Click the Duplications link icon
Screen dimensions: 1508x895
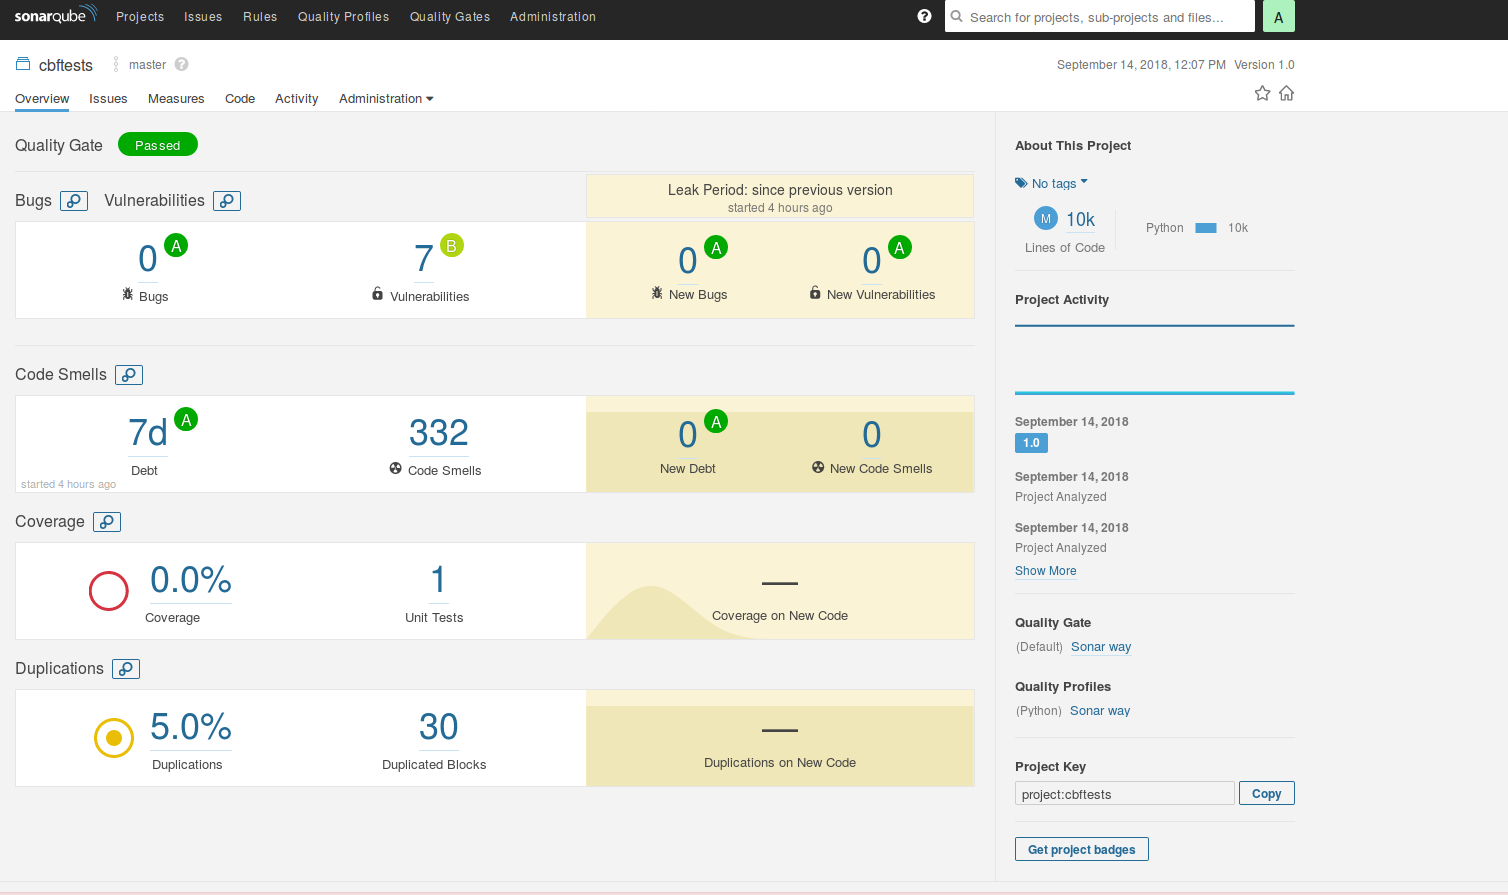pos(125,668)
